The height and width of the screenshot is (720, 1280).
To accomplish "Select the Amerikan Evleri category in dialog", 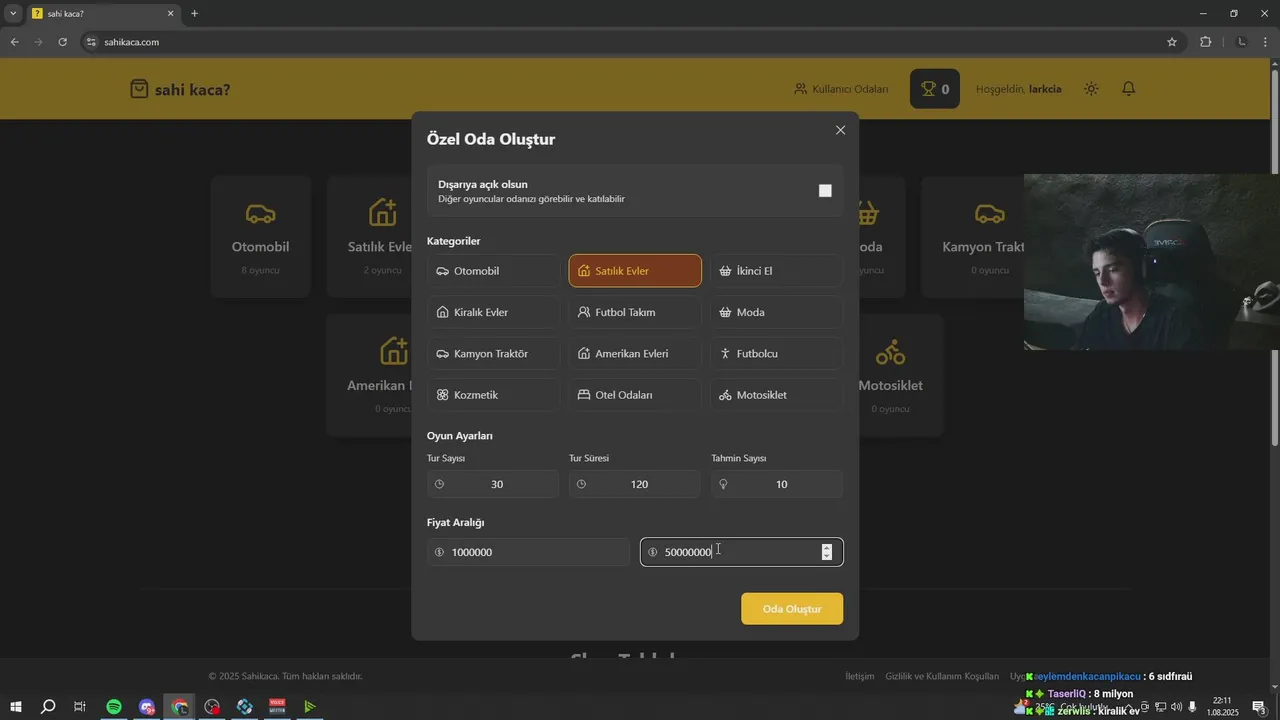I will pos(635,354).
